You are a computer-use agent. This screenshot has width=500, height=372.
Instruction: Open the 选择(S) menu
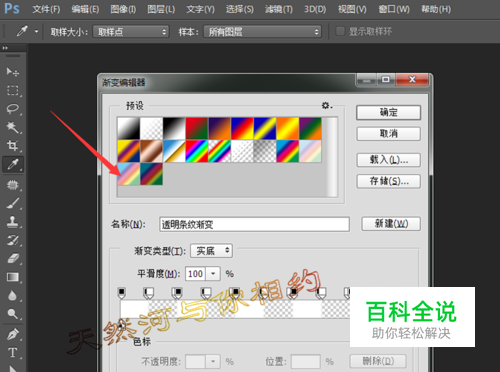click(x=240, y=9)
